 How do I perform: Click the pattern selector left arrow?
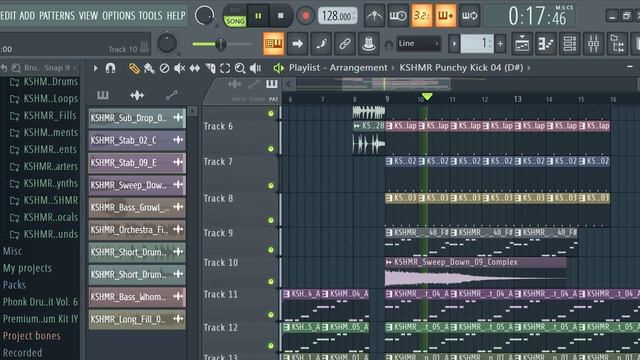point(454,43)
